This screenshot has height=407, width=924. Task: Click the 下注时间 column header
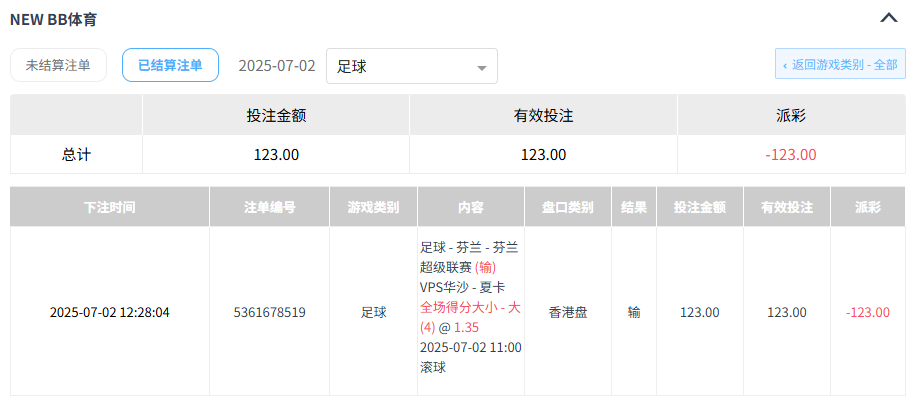tap(109, 208)
